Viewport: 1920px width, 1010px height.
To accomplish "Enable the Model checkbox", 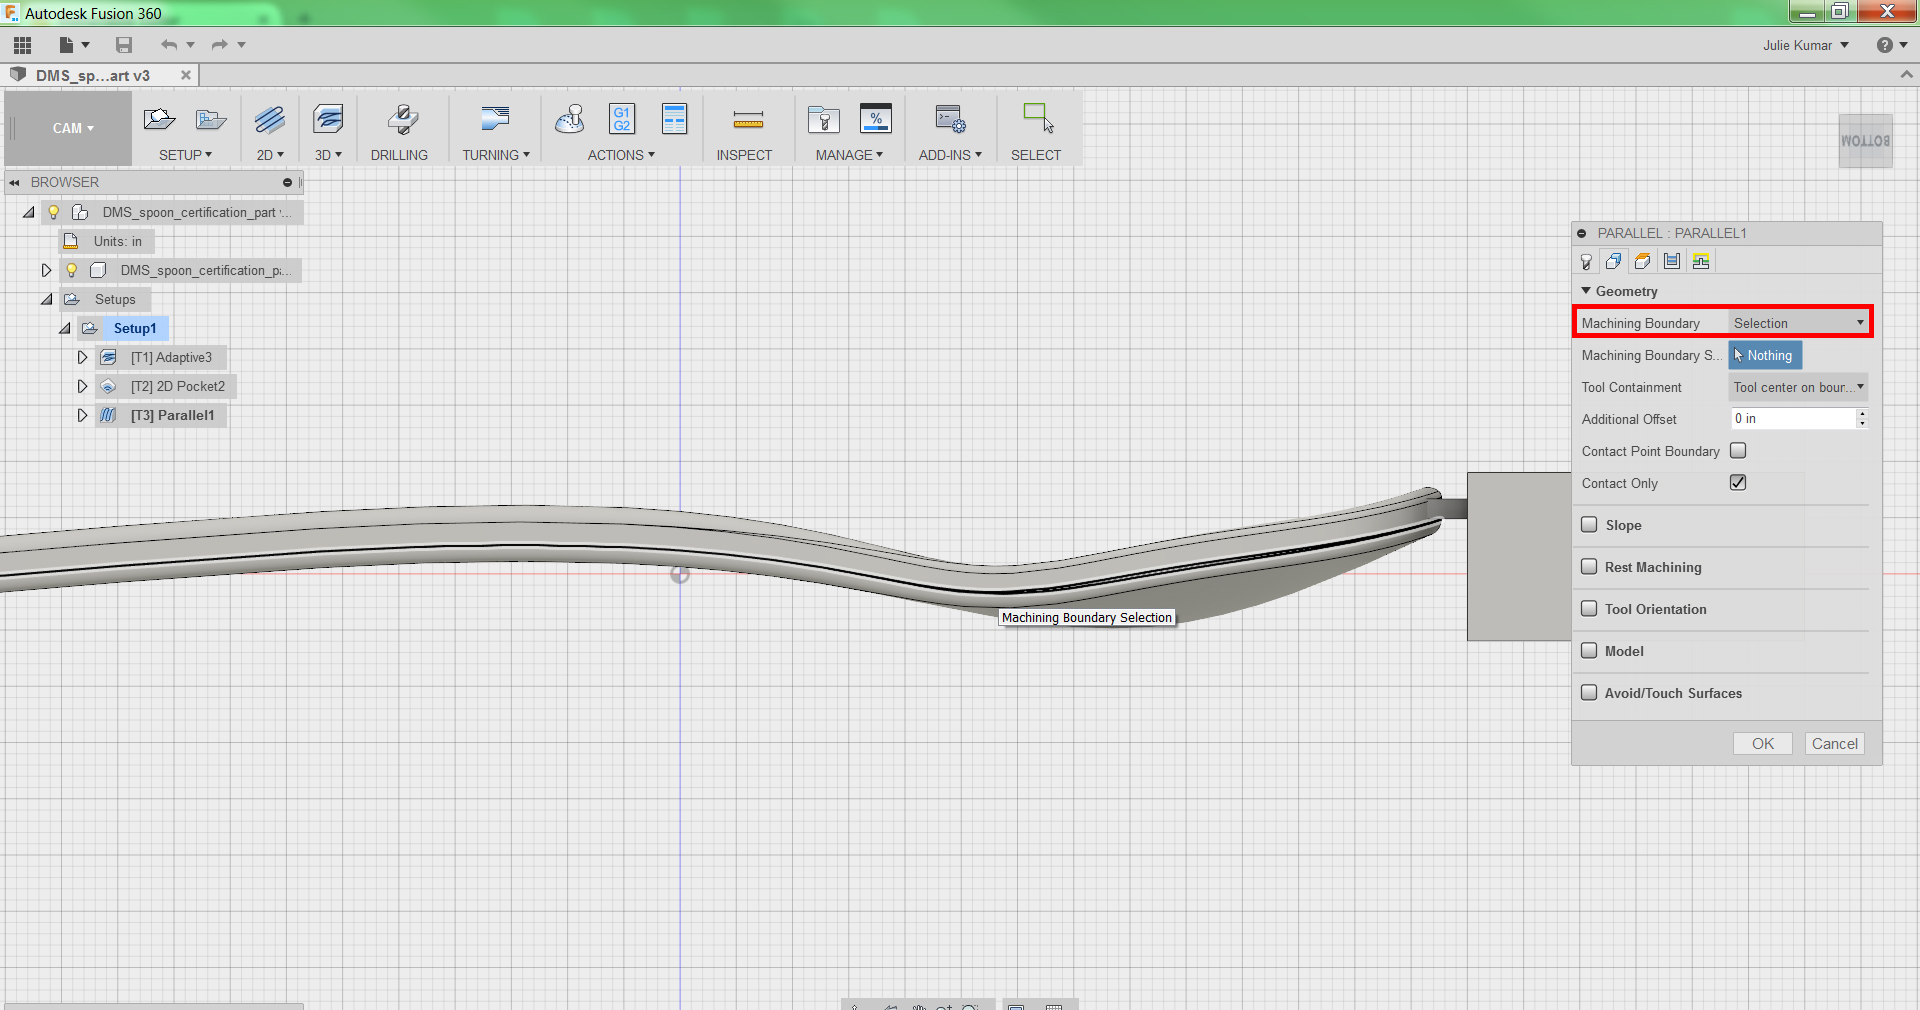I will tap(1589, 651).
